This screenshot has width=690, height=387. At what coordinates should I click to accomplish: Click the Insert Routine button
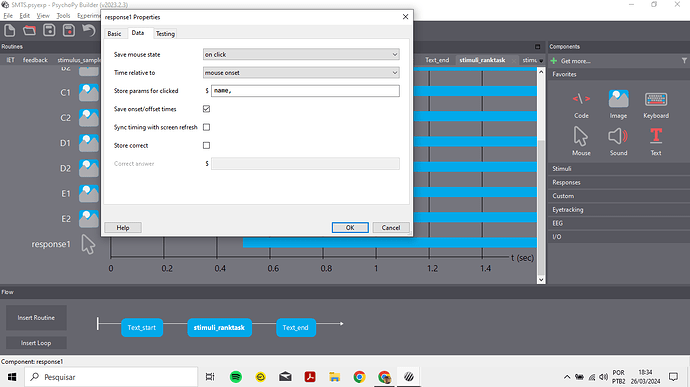tap(36, 317)
